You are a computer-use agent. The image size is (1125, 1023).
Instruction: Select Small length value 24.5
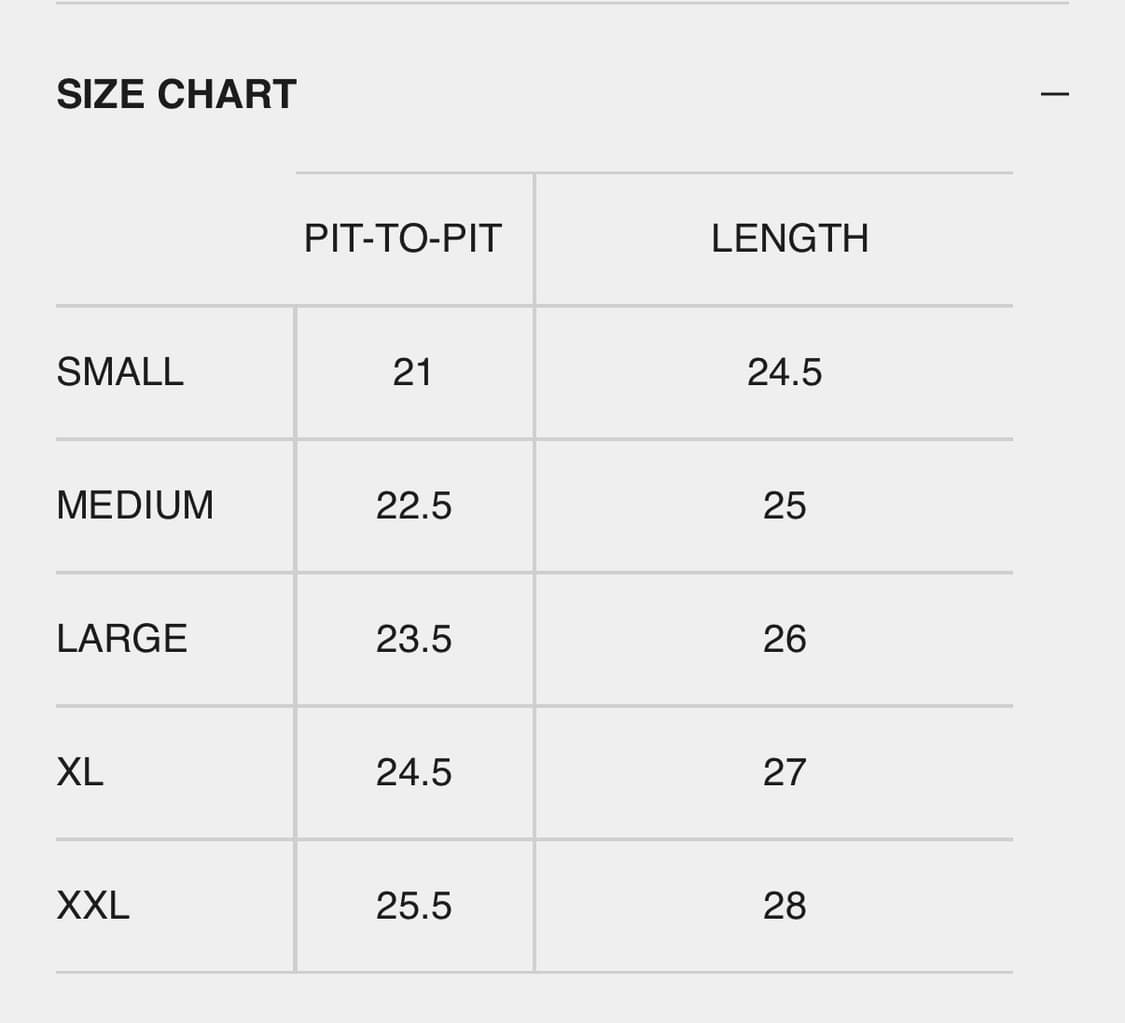tap(784, 372)
